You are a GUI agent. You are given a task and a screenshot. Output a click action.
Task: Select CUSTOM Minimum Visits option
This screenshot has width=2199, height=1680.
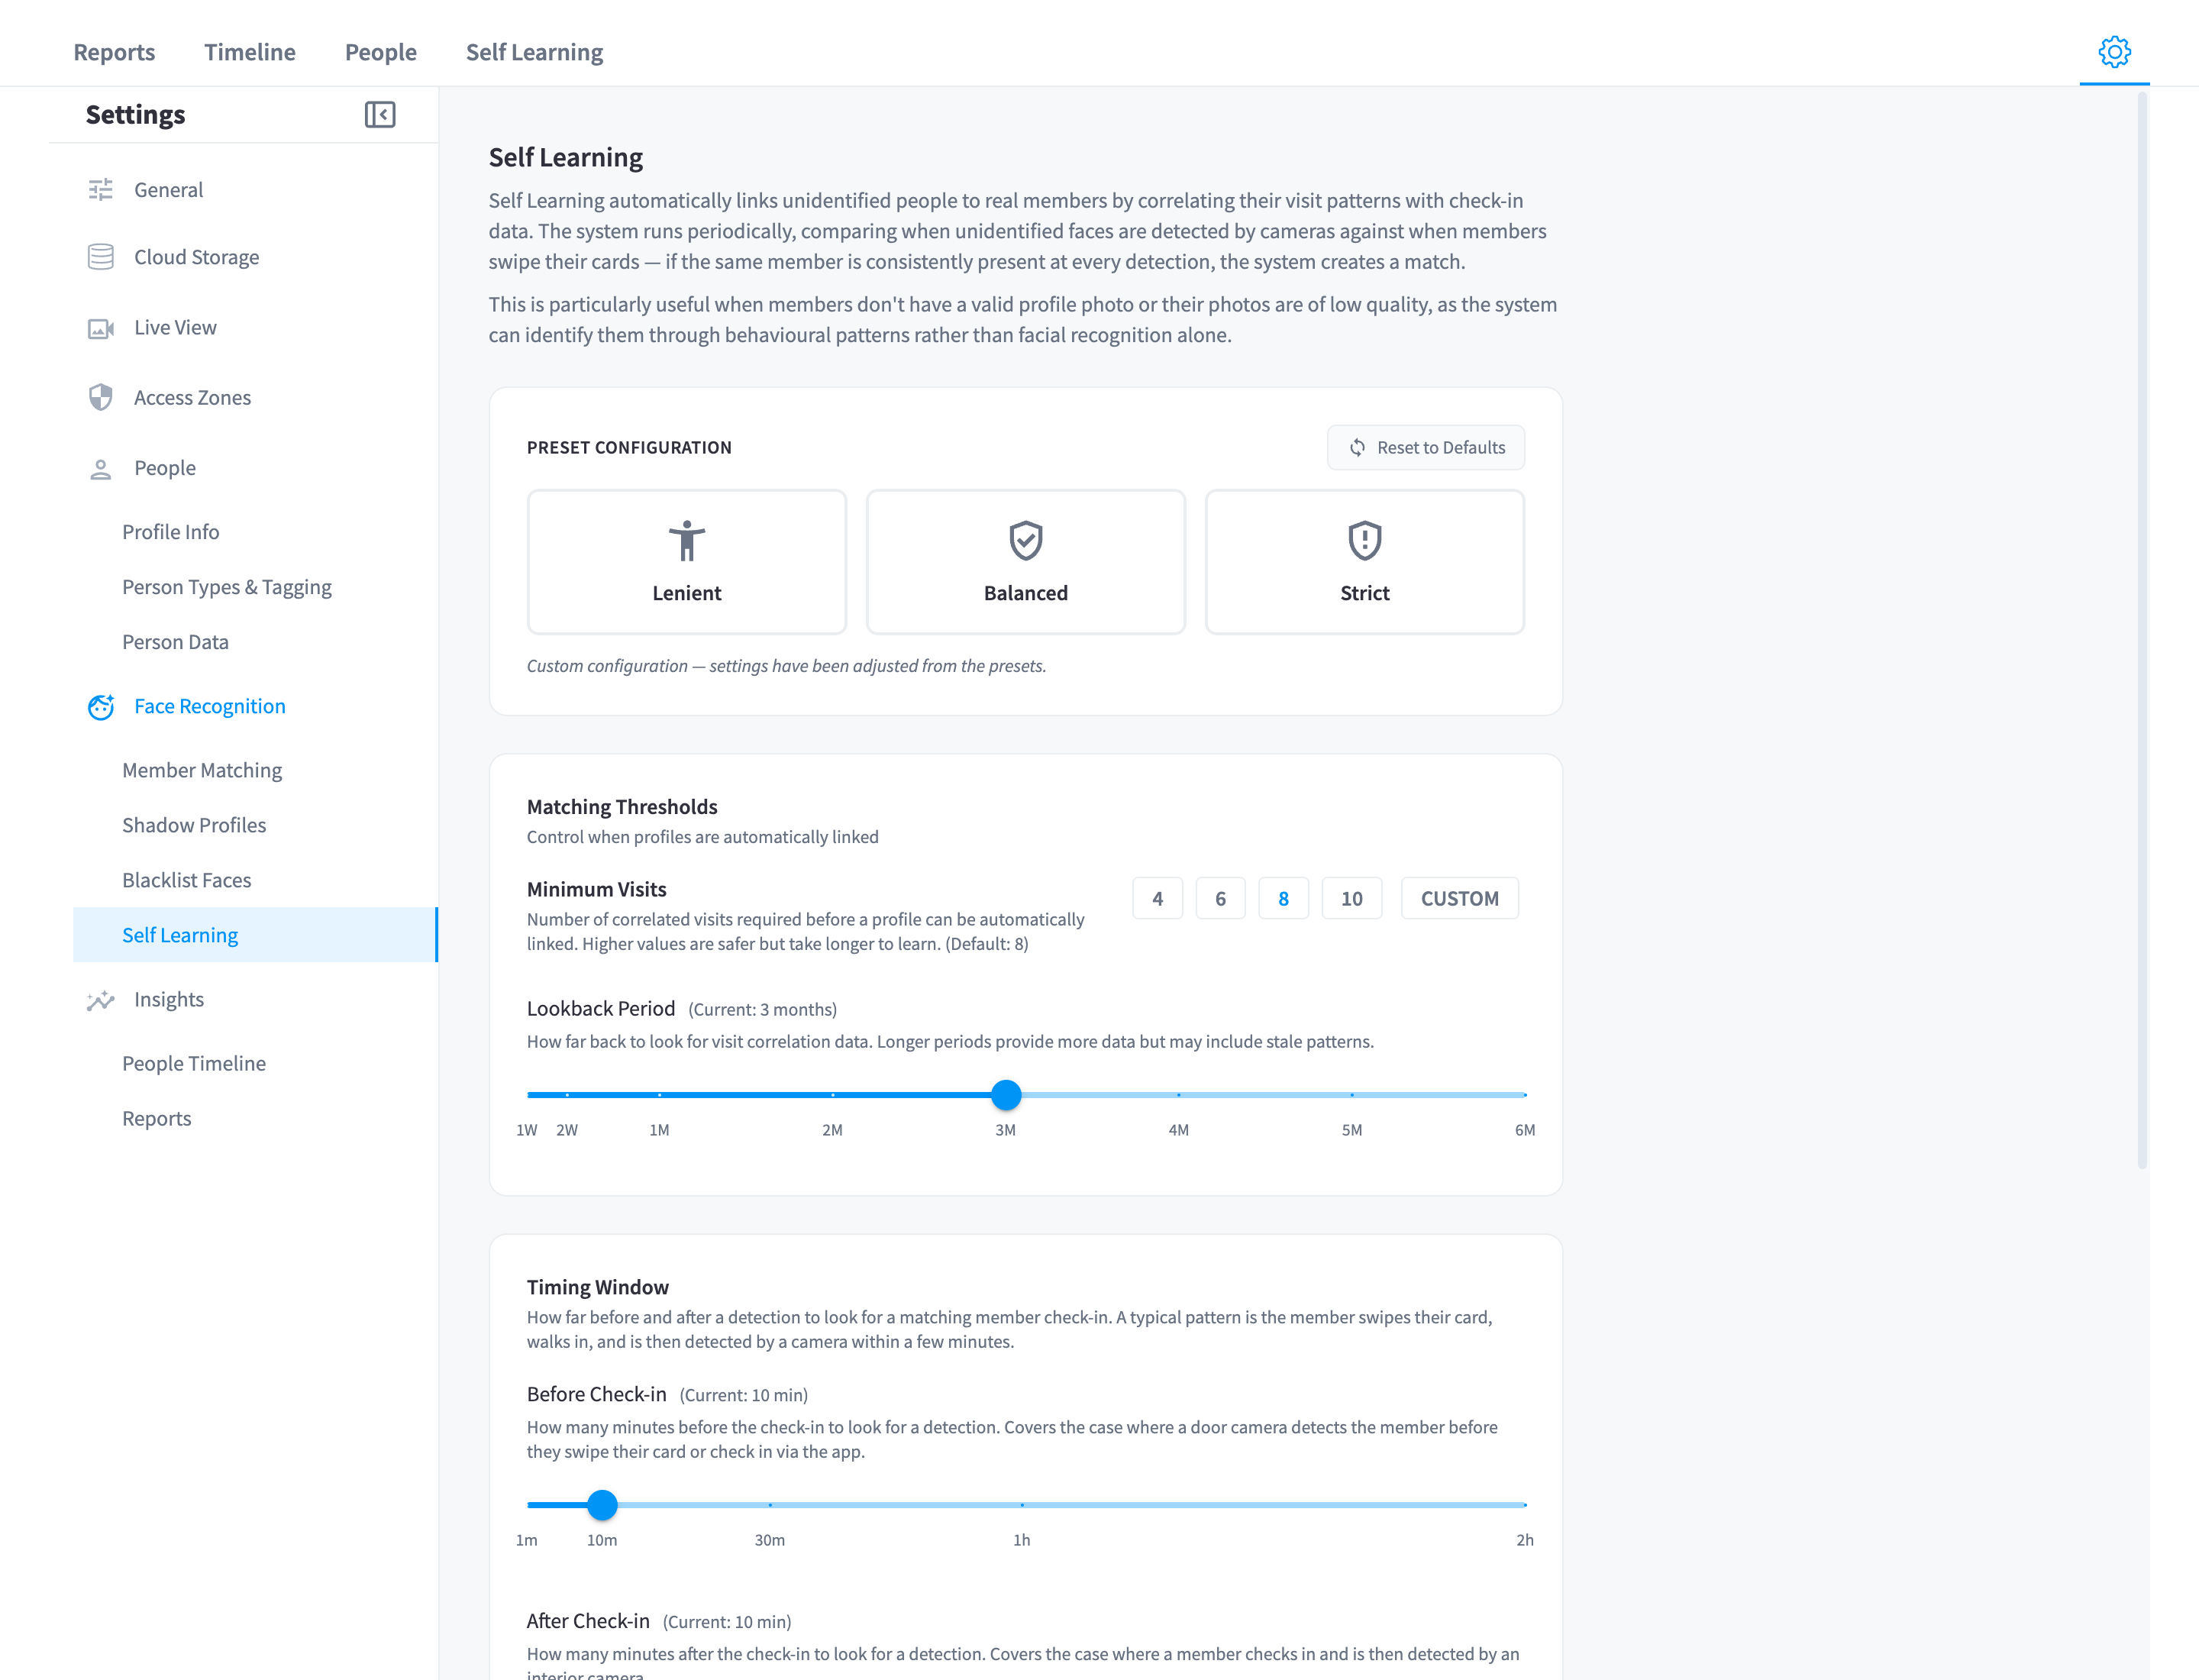coord(1460,899)
